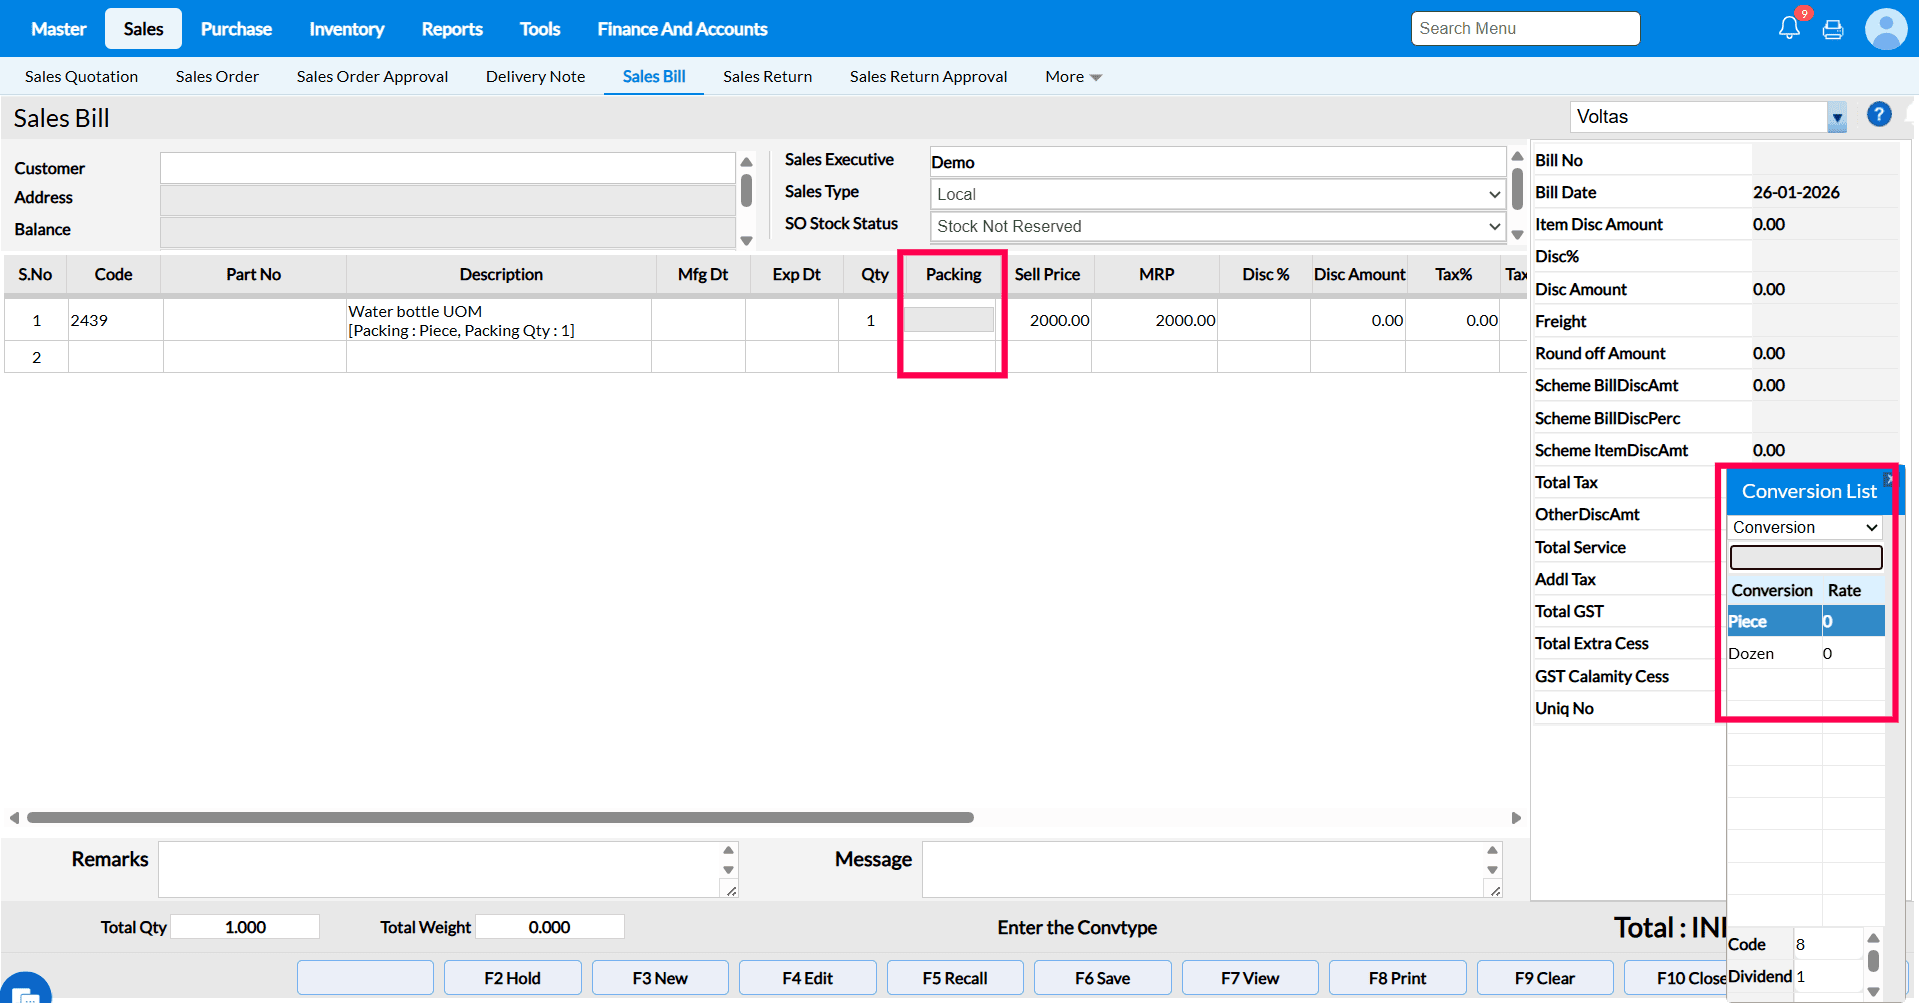Expand the Conversion select box

(x=1805, y=527)
